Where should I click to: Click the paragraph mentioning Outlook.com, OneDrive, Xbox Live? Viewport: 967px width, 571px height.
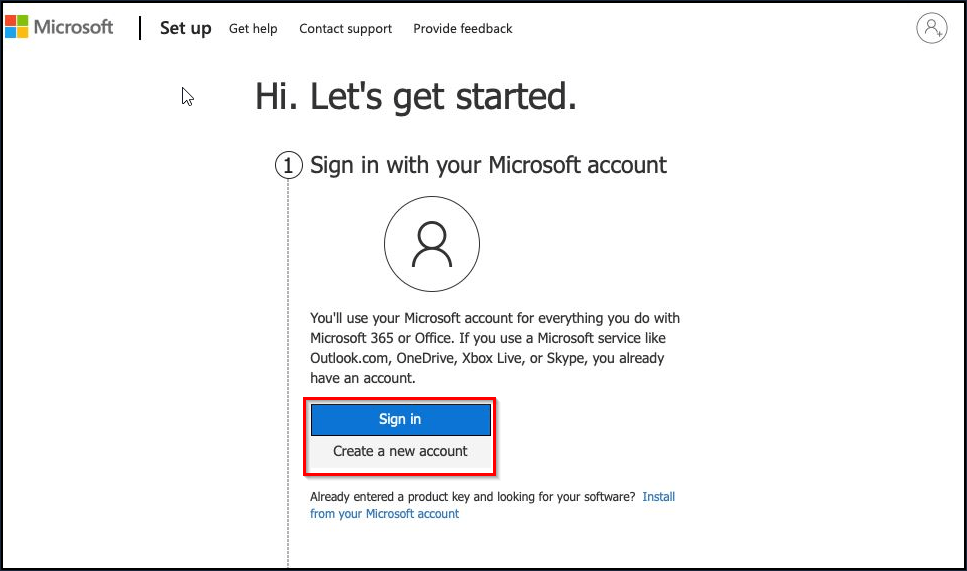(x=495, y=348)
